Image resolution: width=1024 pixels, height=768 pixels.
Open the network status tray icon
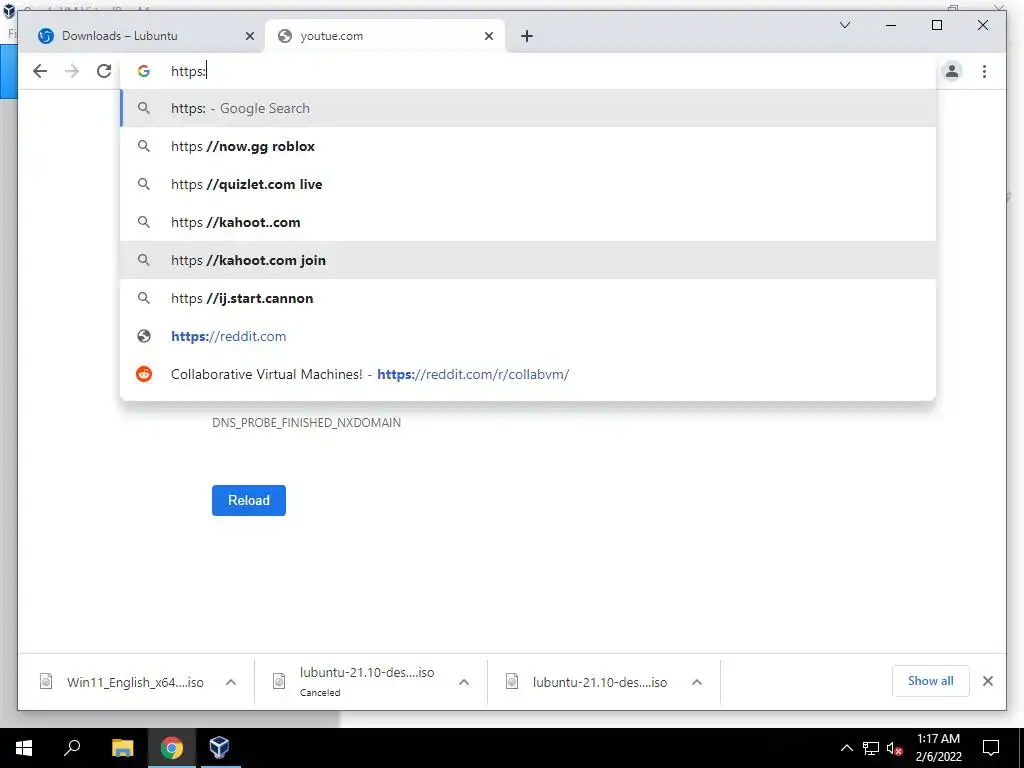(x=871, y=748)
